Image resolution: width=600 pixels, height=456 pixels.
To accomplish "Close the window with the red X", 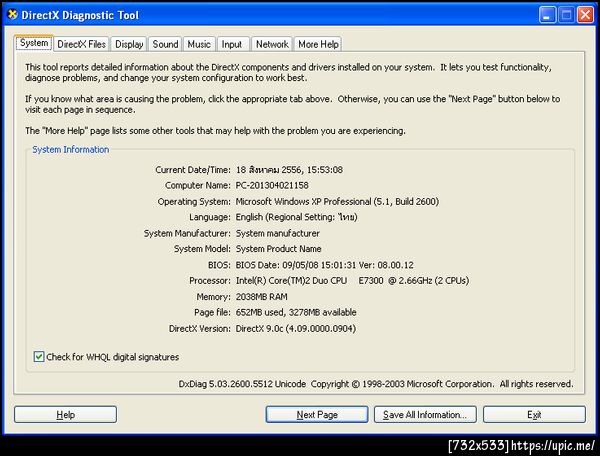I will 585,15.
